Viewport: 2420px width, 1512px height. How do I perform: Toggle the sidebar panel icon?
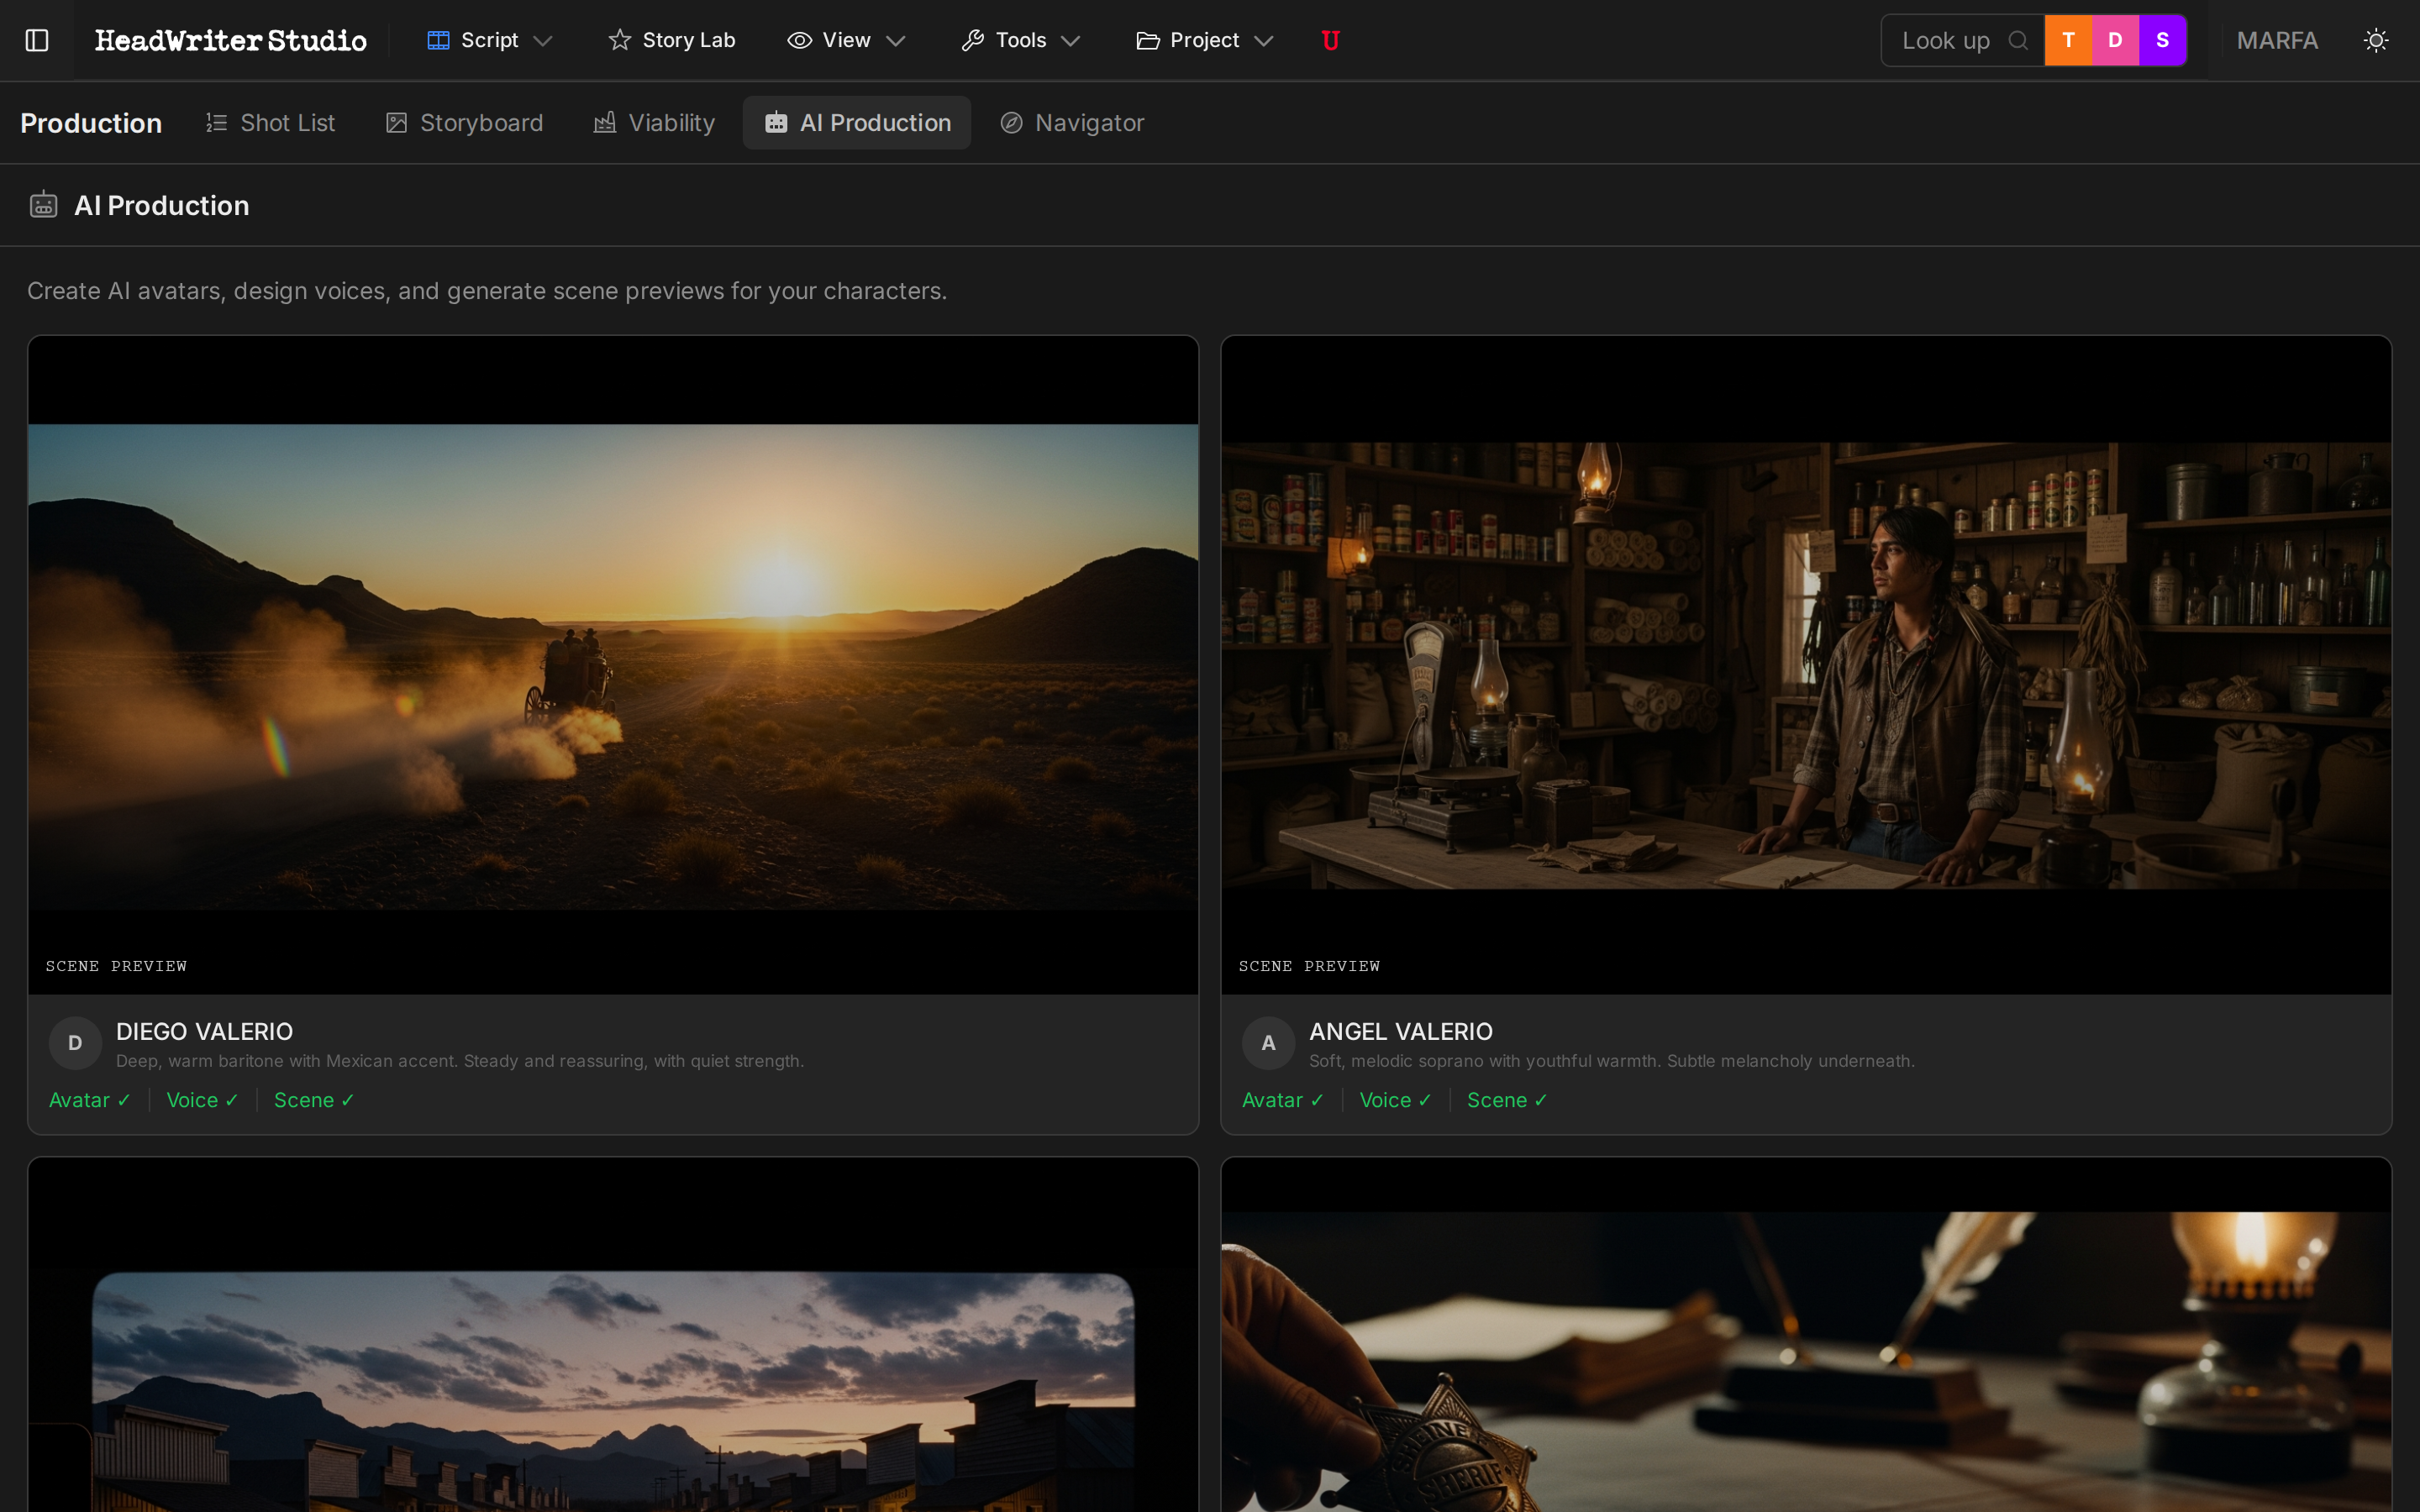click(37, 40)
